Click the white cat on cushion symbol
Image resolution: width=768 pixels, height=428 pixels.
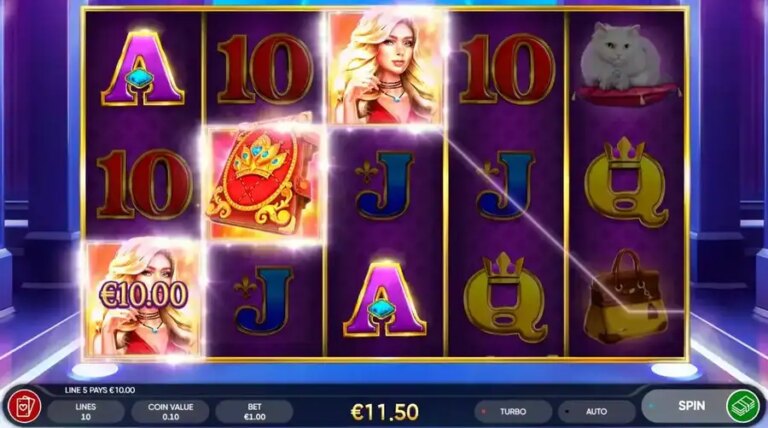coord(626,64)
